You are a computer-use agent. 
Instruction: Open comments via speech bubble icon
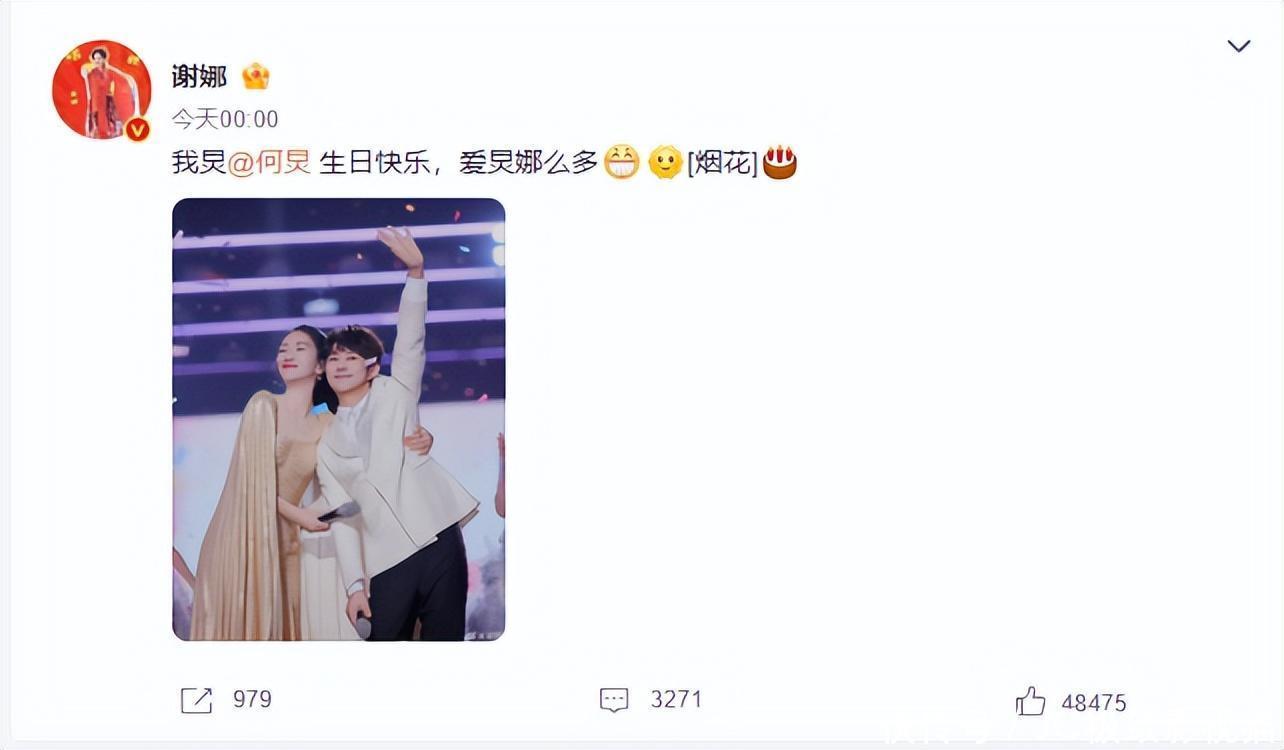(614, 700)
